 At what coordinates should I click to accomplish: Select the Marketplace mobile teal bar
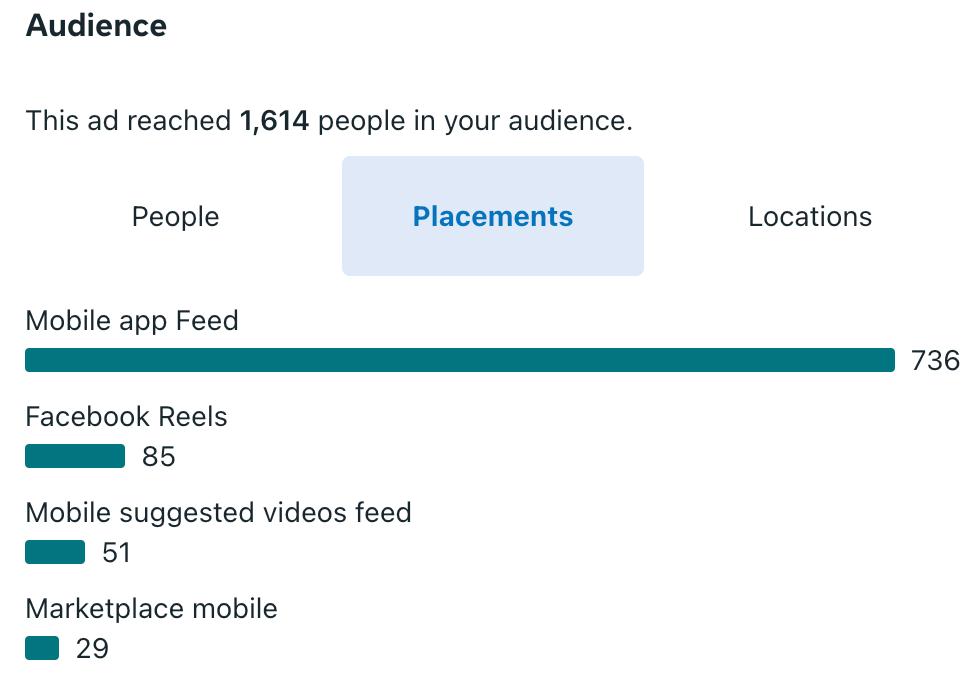42,648
